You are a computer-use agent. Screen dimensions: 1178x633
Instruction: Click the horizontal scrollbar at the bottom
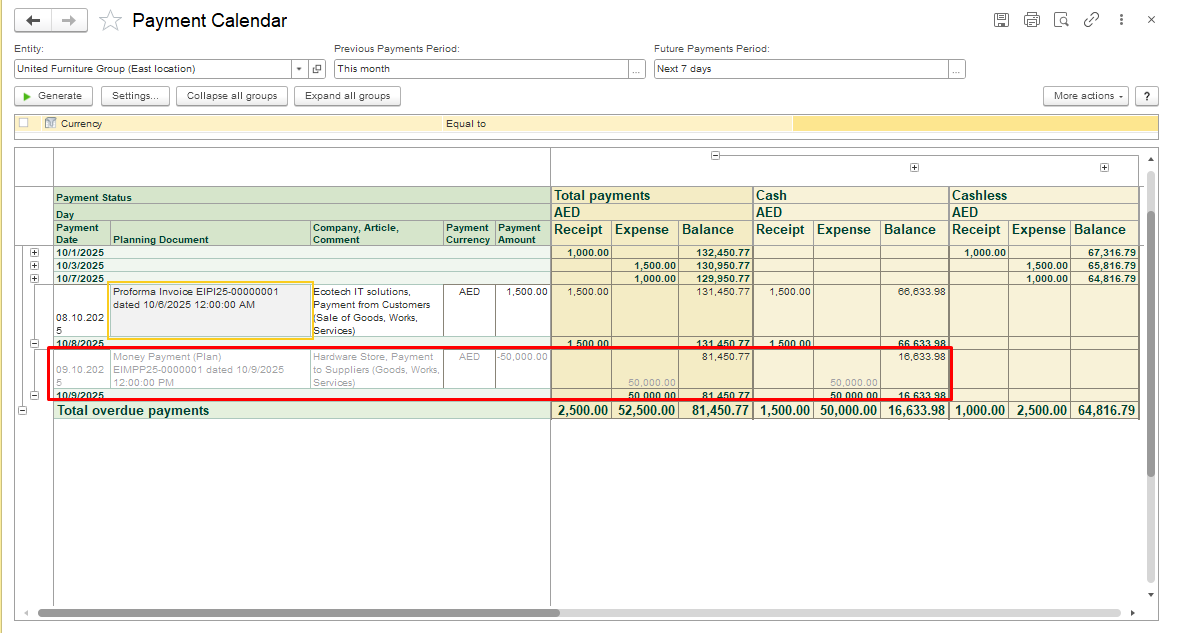pos(300,613)
